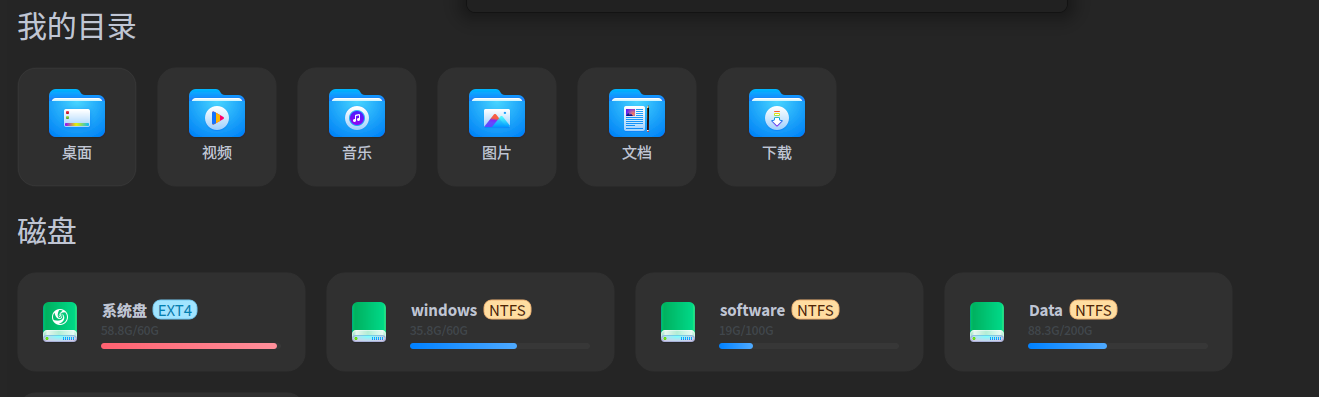
Task: Open the 图片 pictures folder icon
Action: (497, 113)
